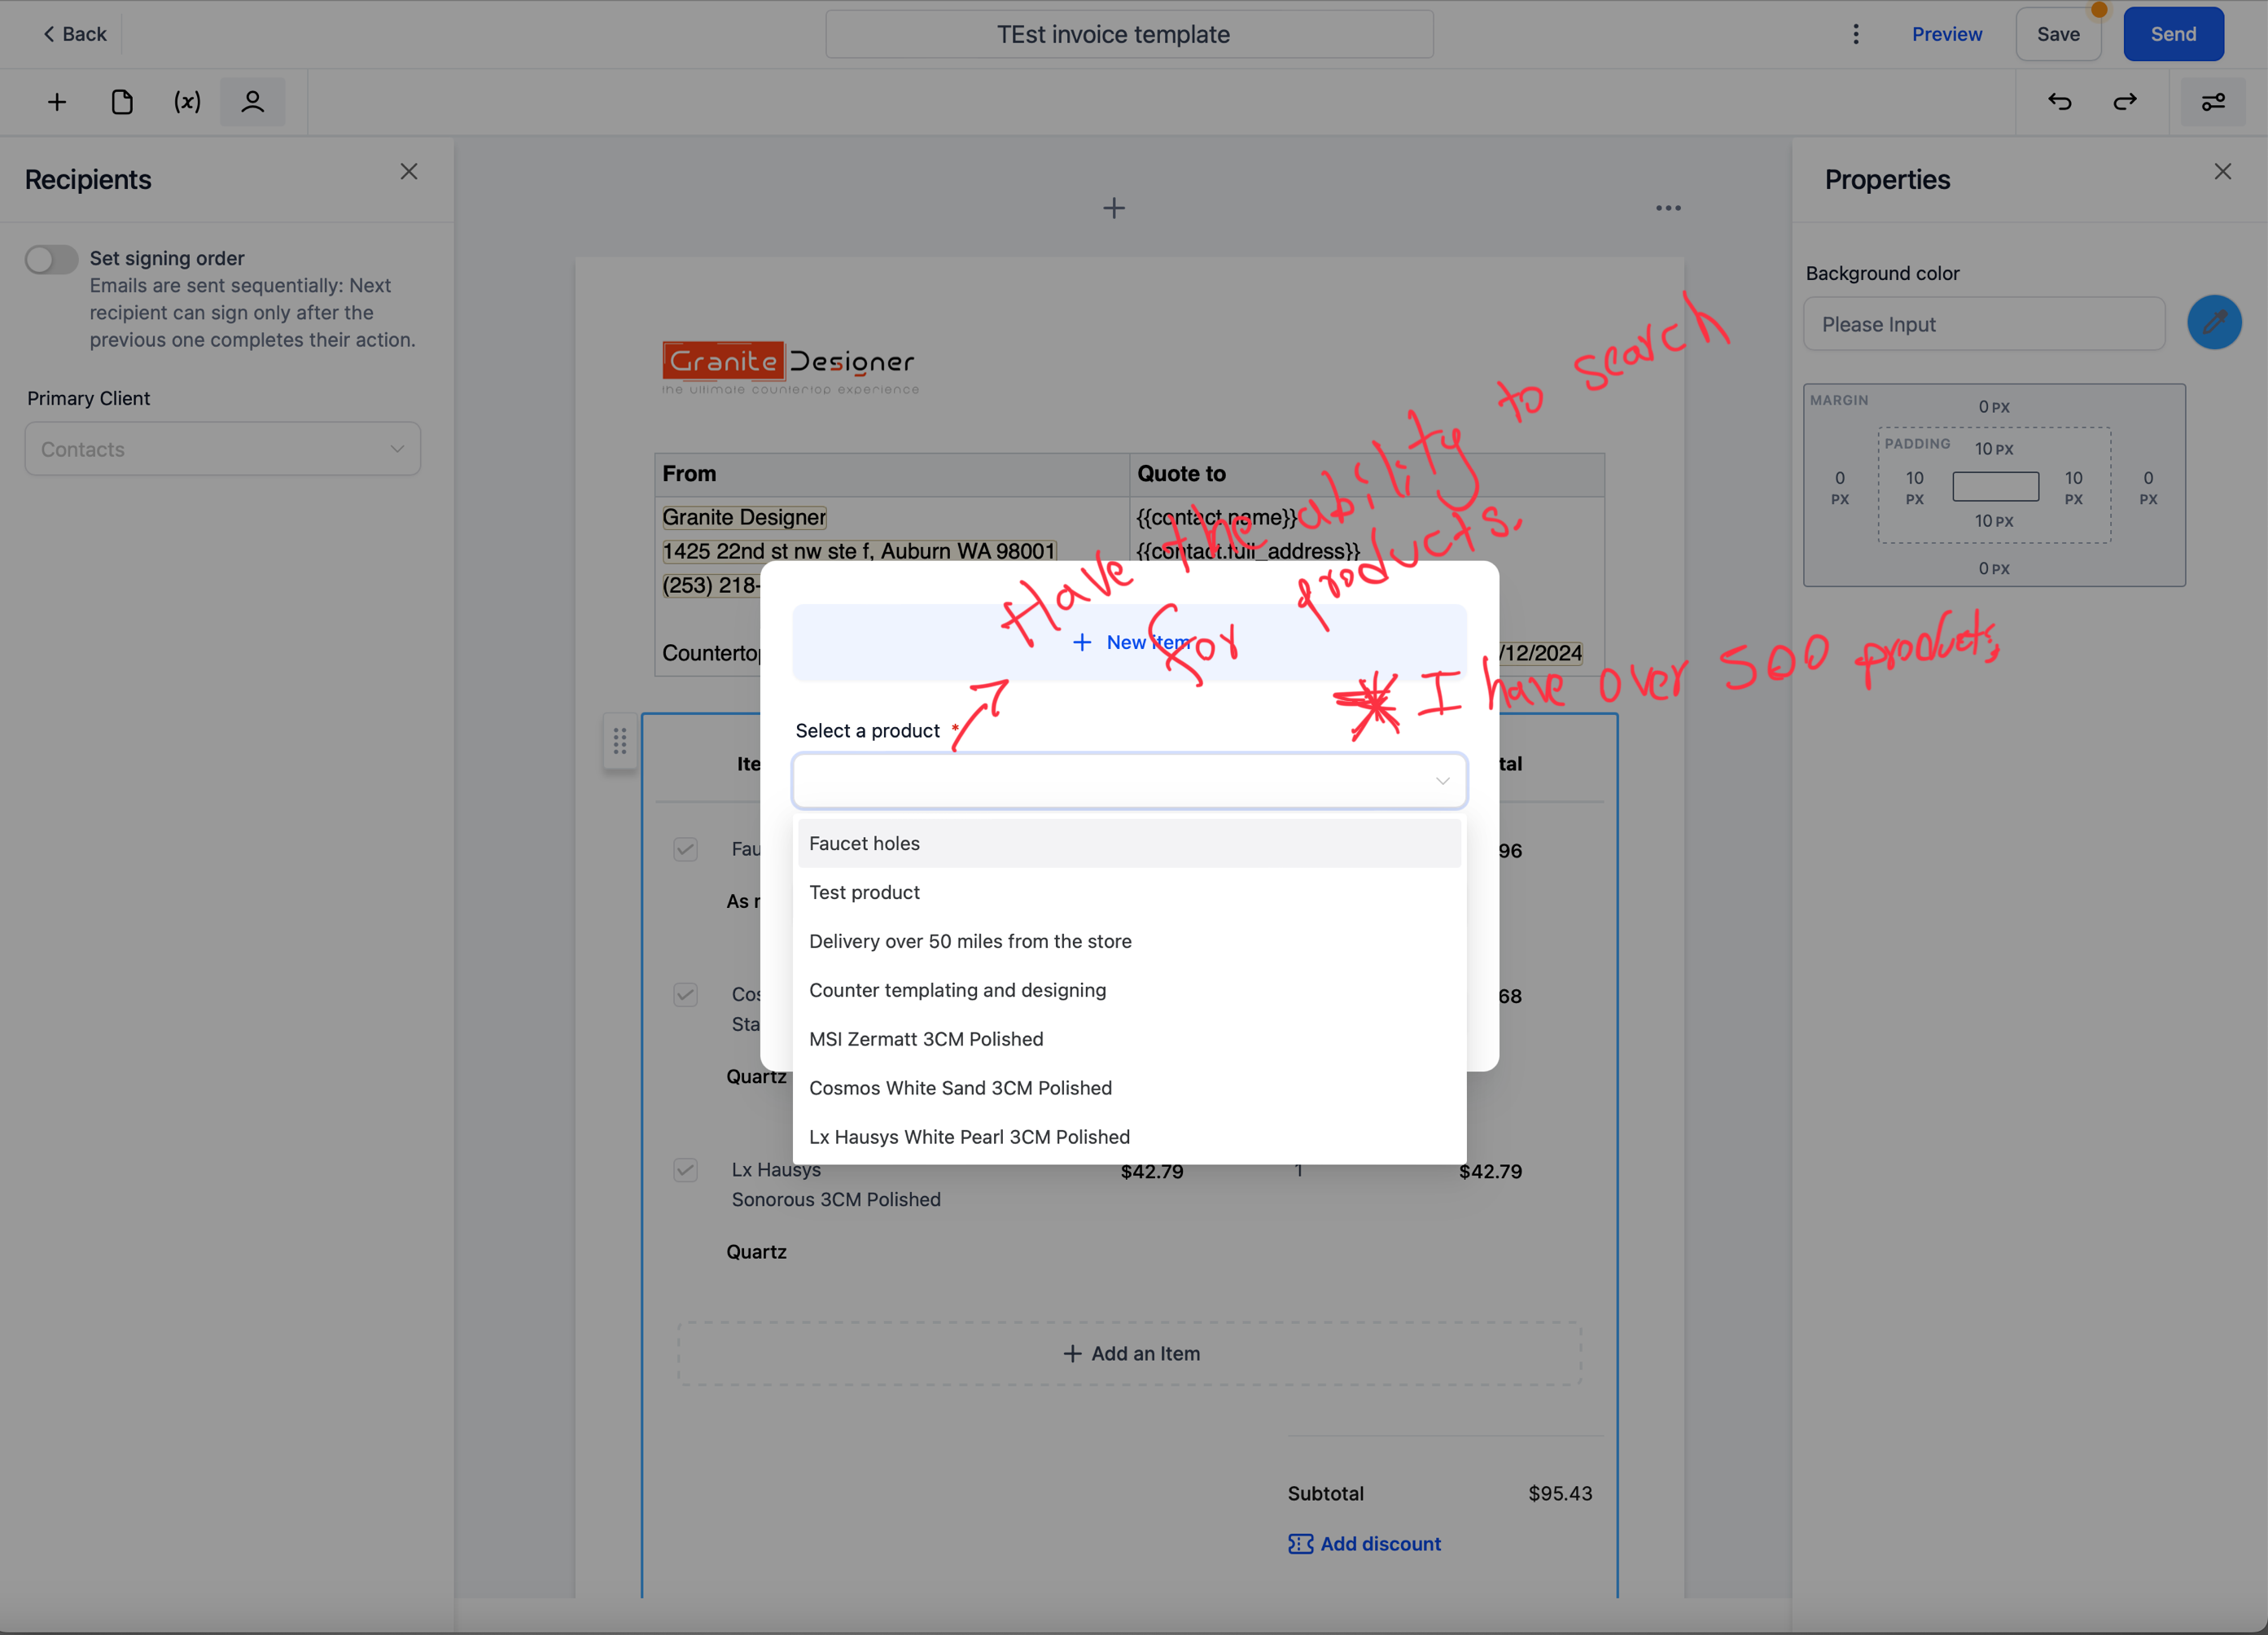The image size is (2268, 1635).
Task: Click the Background color input field
Action: tap(1984, 324)
